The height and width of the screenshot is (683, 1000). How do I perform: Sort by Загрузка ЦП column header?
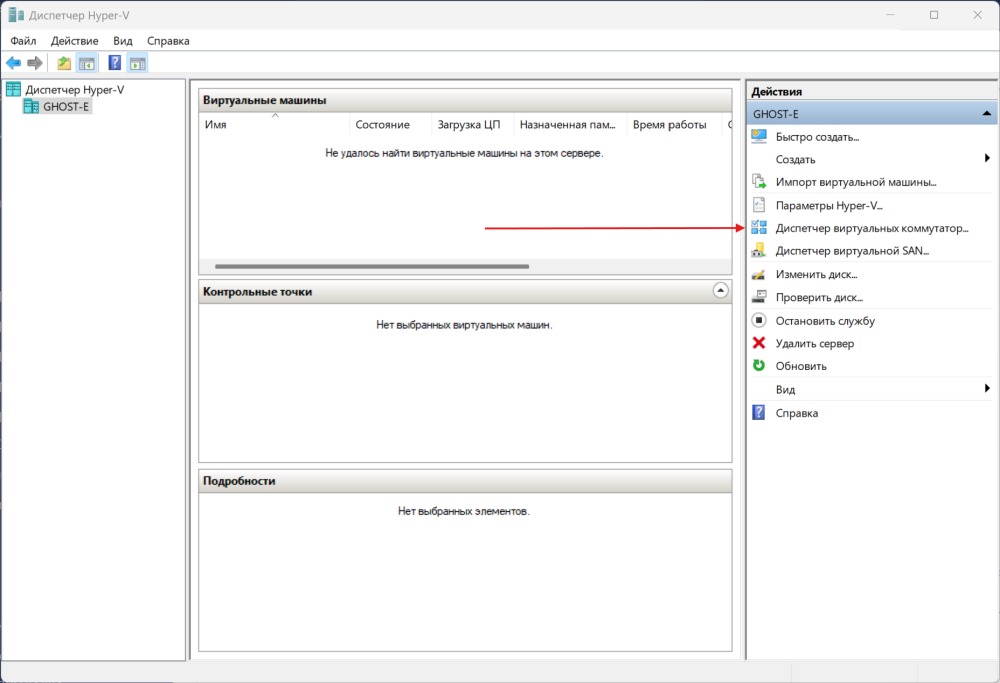click(x=473, y=124)
